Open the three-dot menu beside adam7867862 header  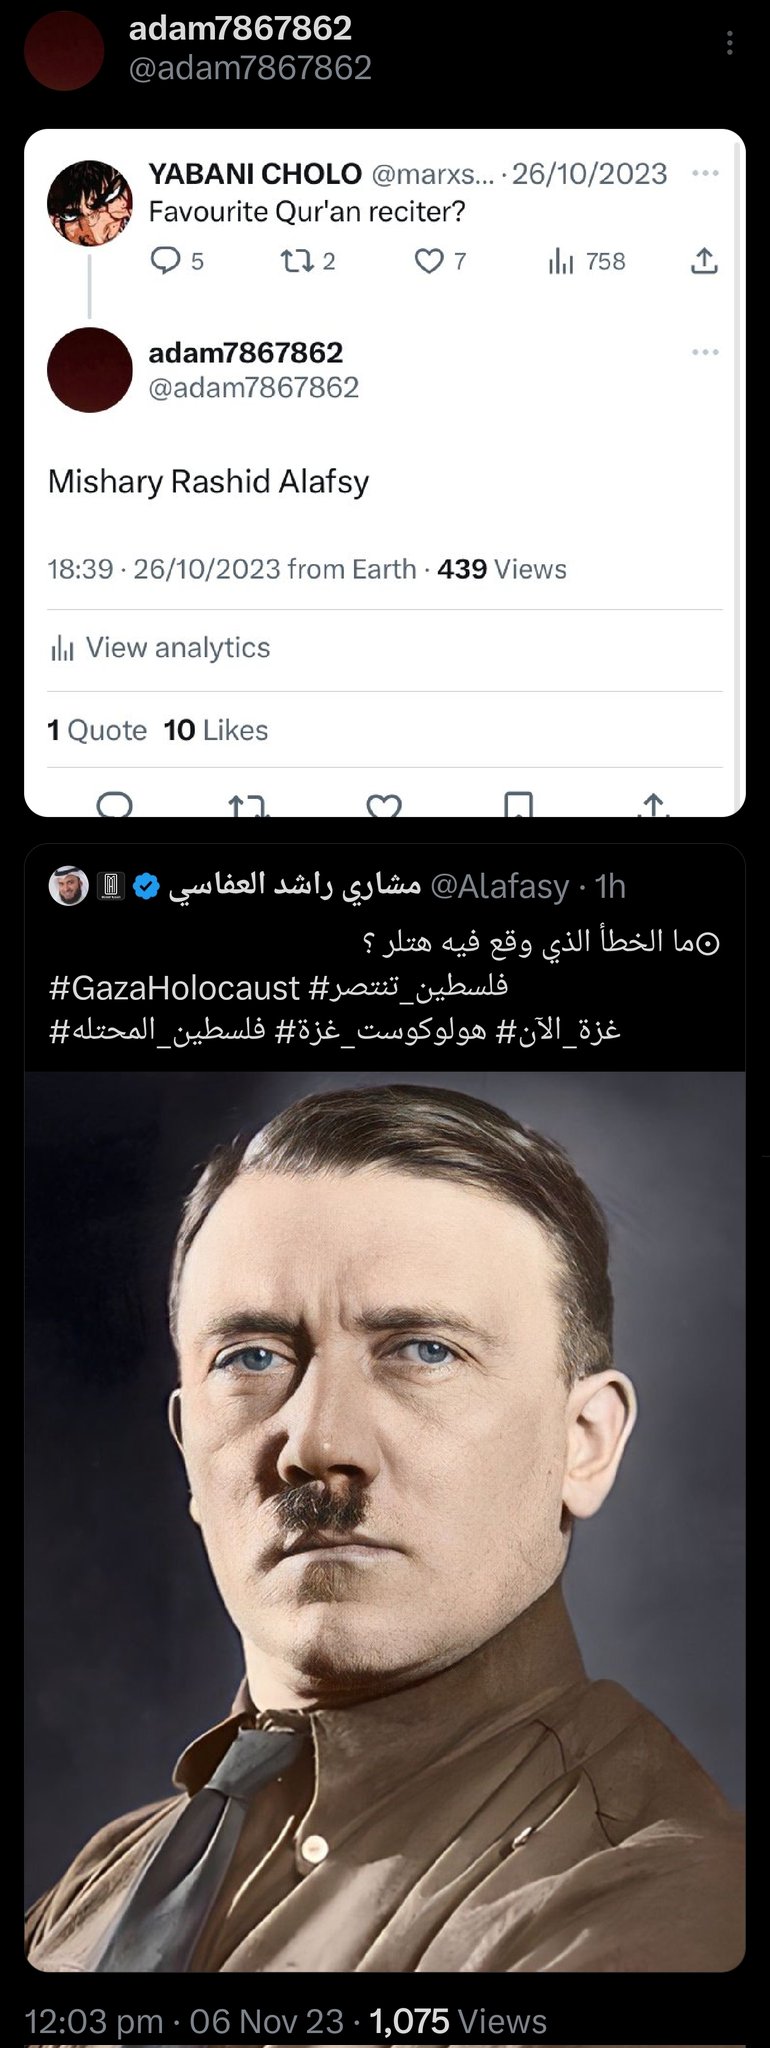(x=730, y=43)
